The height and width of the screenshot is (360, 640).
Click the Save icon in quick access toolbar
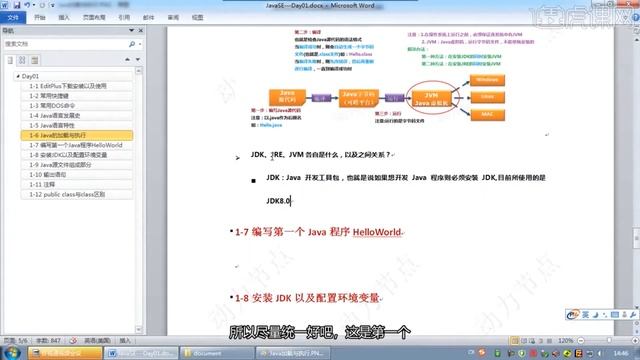click(17, 5)
